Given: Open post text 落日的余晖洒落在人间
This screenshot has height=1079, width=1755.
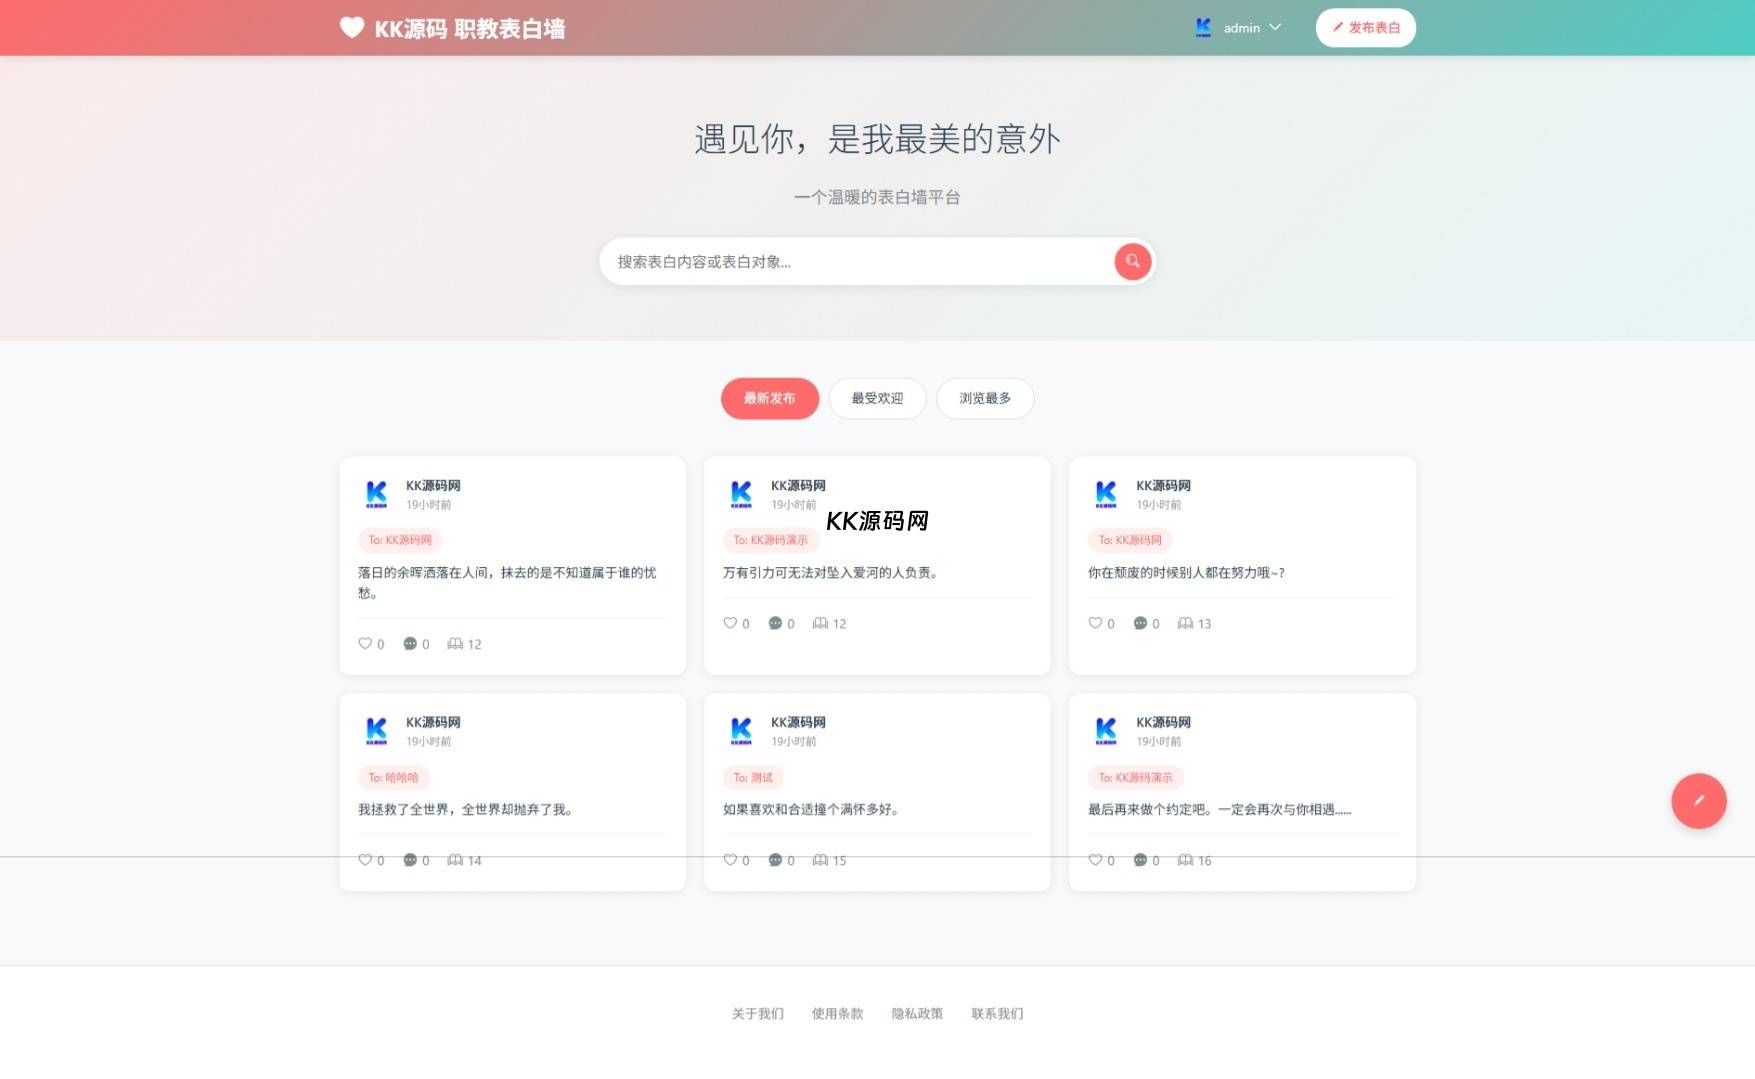Looking at the screenshot, I should pos(507,582).
